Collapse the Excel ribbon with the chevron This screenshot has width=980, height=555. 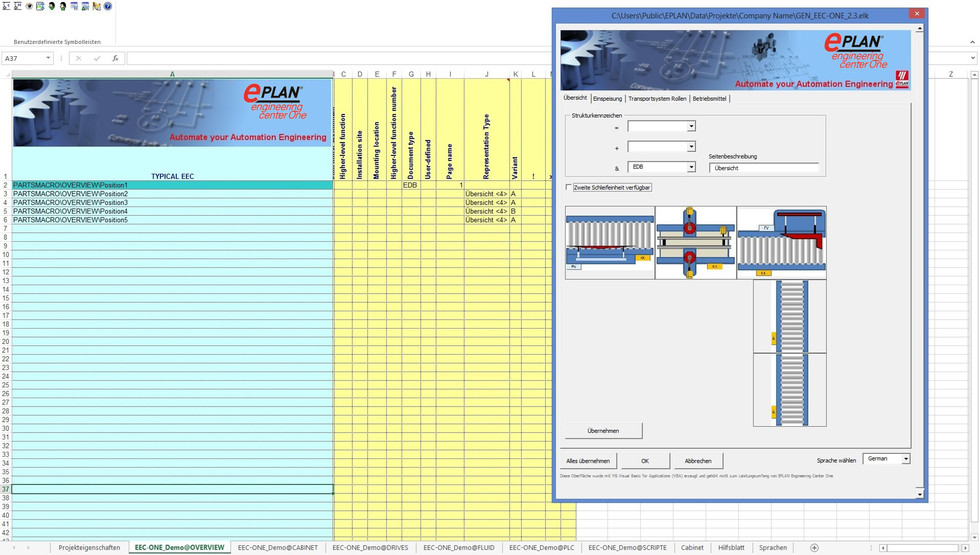coord(972,42)
